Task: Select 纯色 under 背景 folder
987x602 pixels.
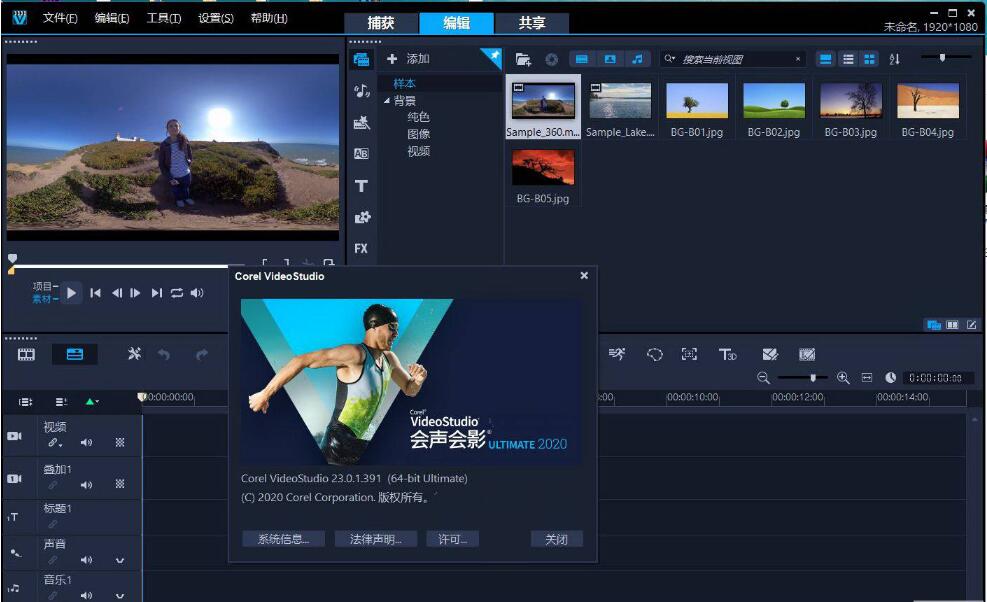Action: pyautogui.click(x=419, y=117)
